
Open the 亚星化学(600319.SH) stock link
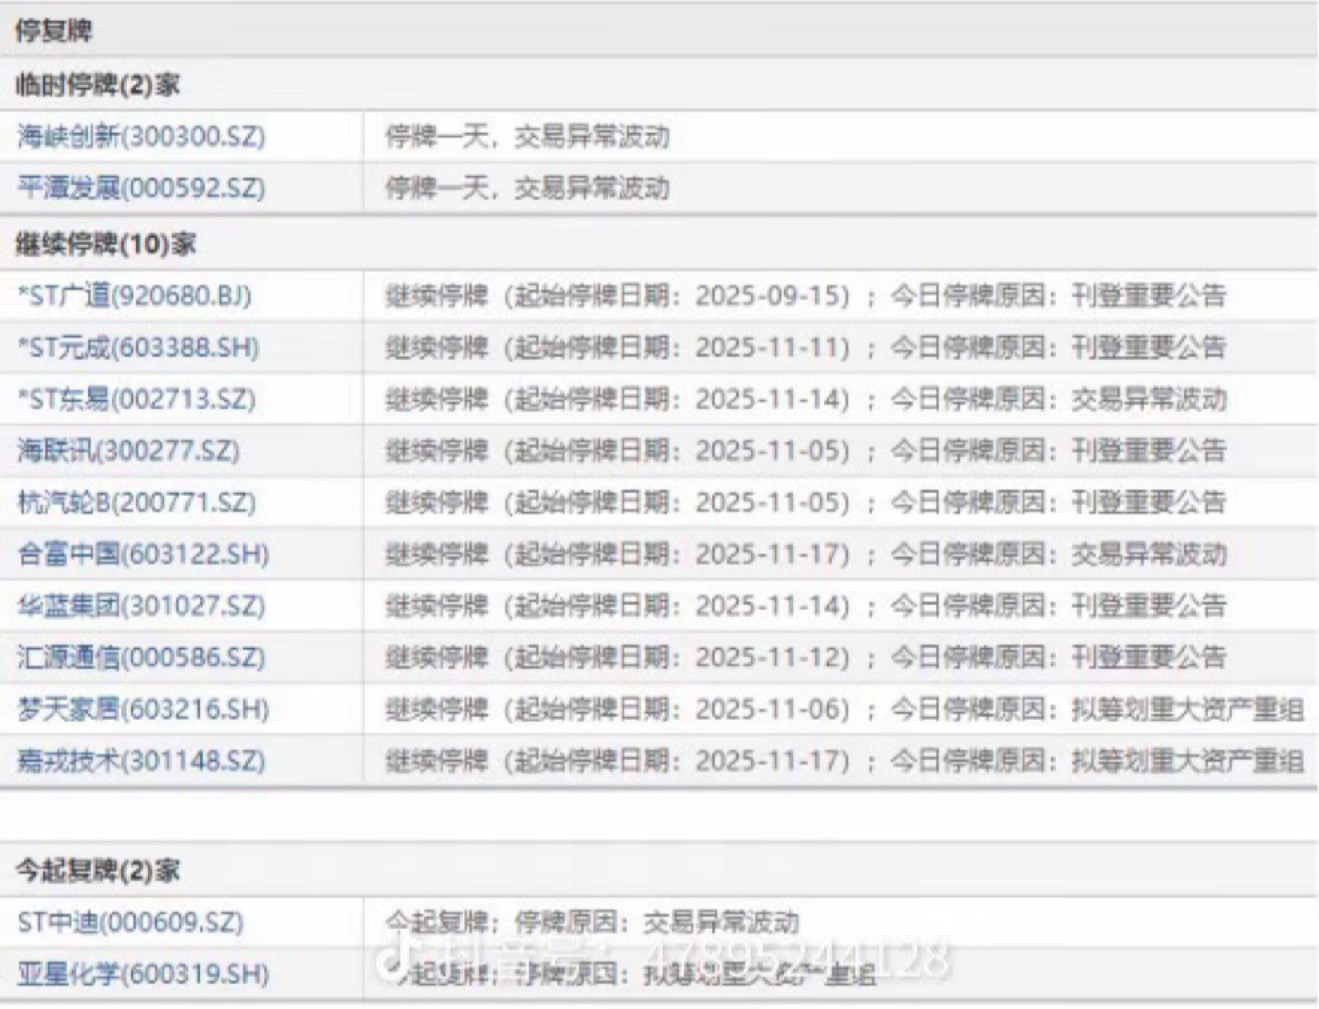tap(143, 974)
